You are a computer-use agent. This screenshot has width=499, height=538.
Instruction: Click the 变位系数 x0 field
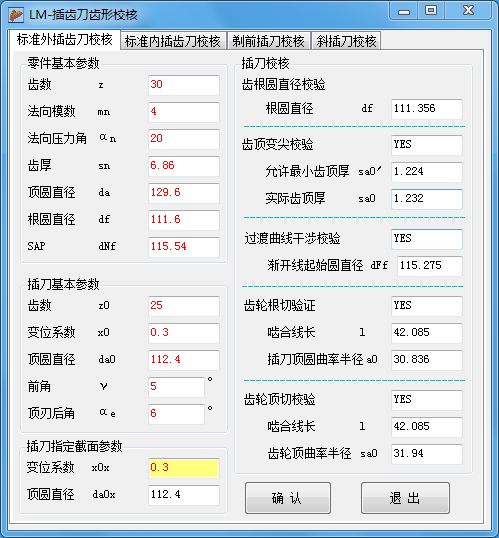(x=184, y=333)
